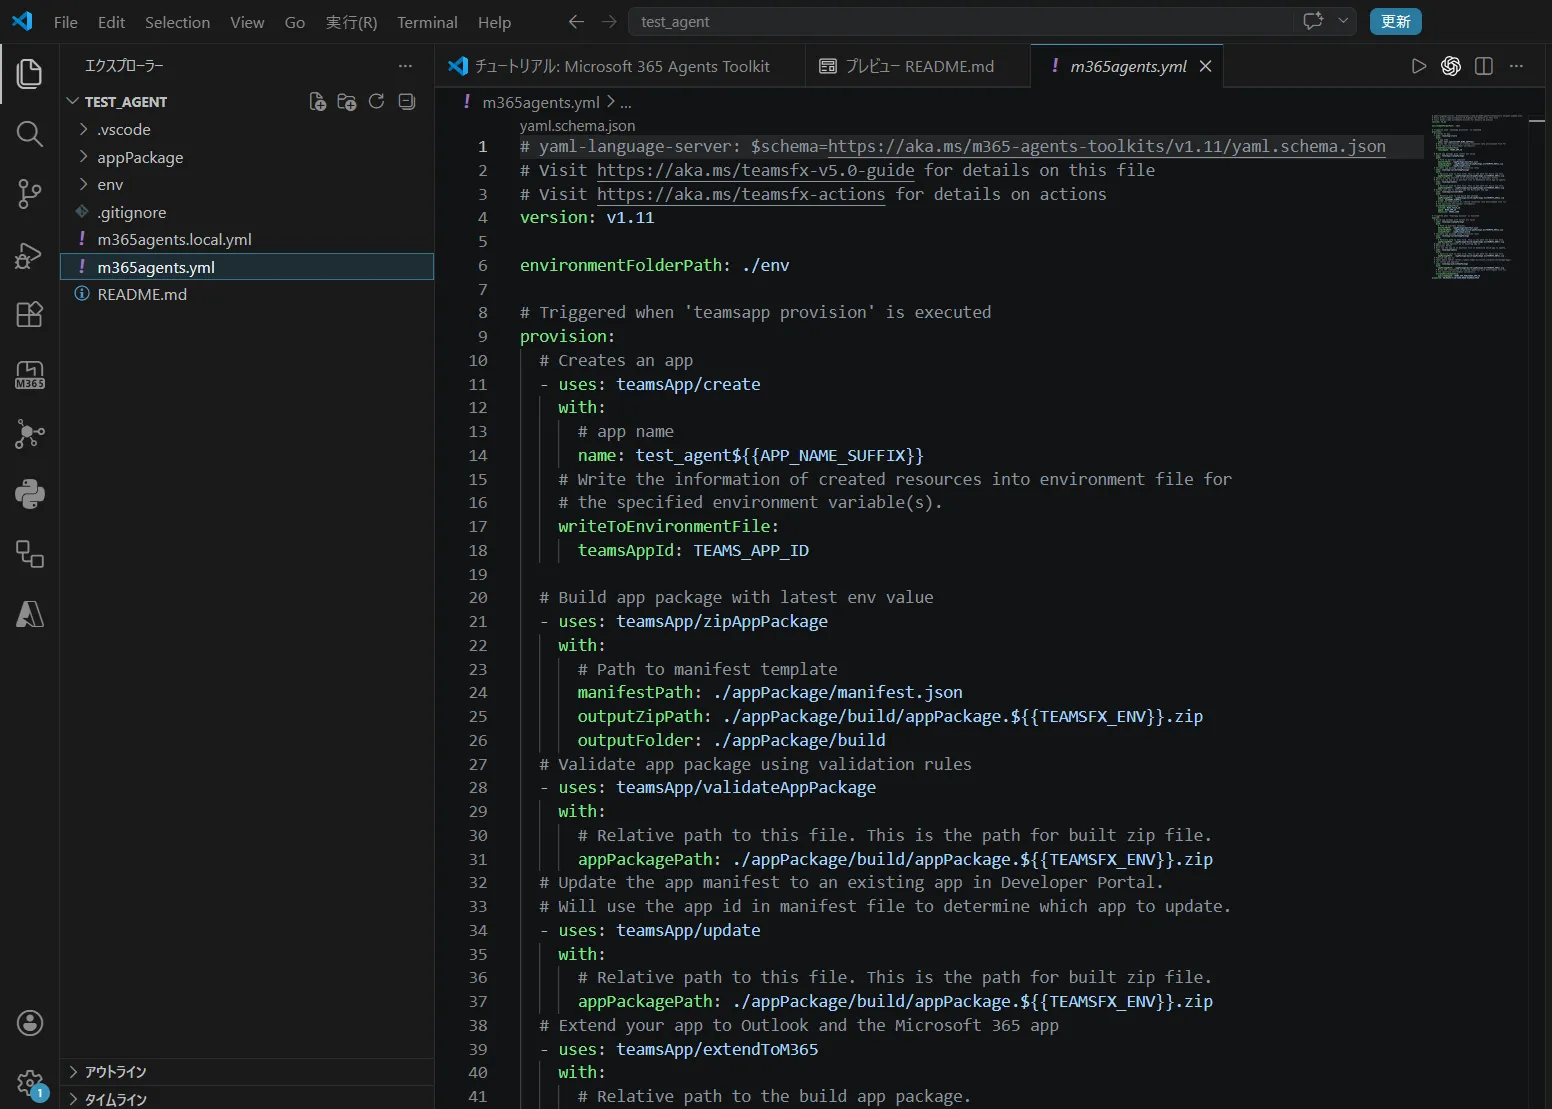Click New File icon in explorer header
The width and height of the screenshot is (1552, 1109).
point(317,102)
